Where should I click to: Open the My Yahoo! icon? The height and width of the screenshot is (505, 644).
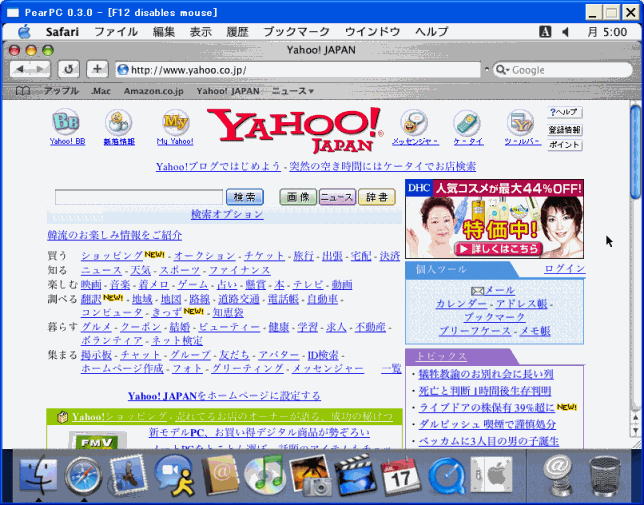pyautogui.click(x=175, y=123)
